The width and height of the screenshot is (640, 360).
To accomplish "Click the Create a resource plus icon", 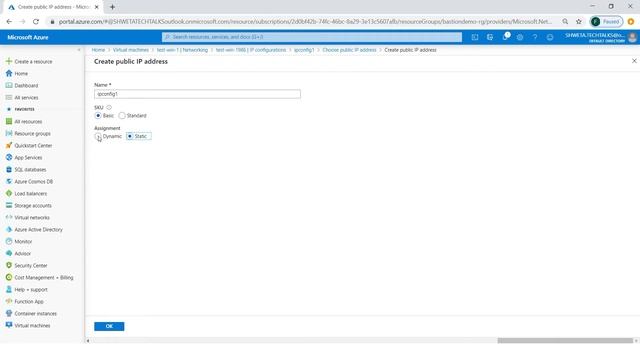I will pyautogui.click(x=9, y=61).
